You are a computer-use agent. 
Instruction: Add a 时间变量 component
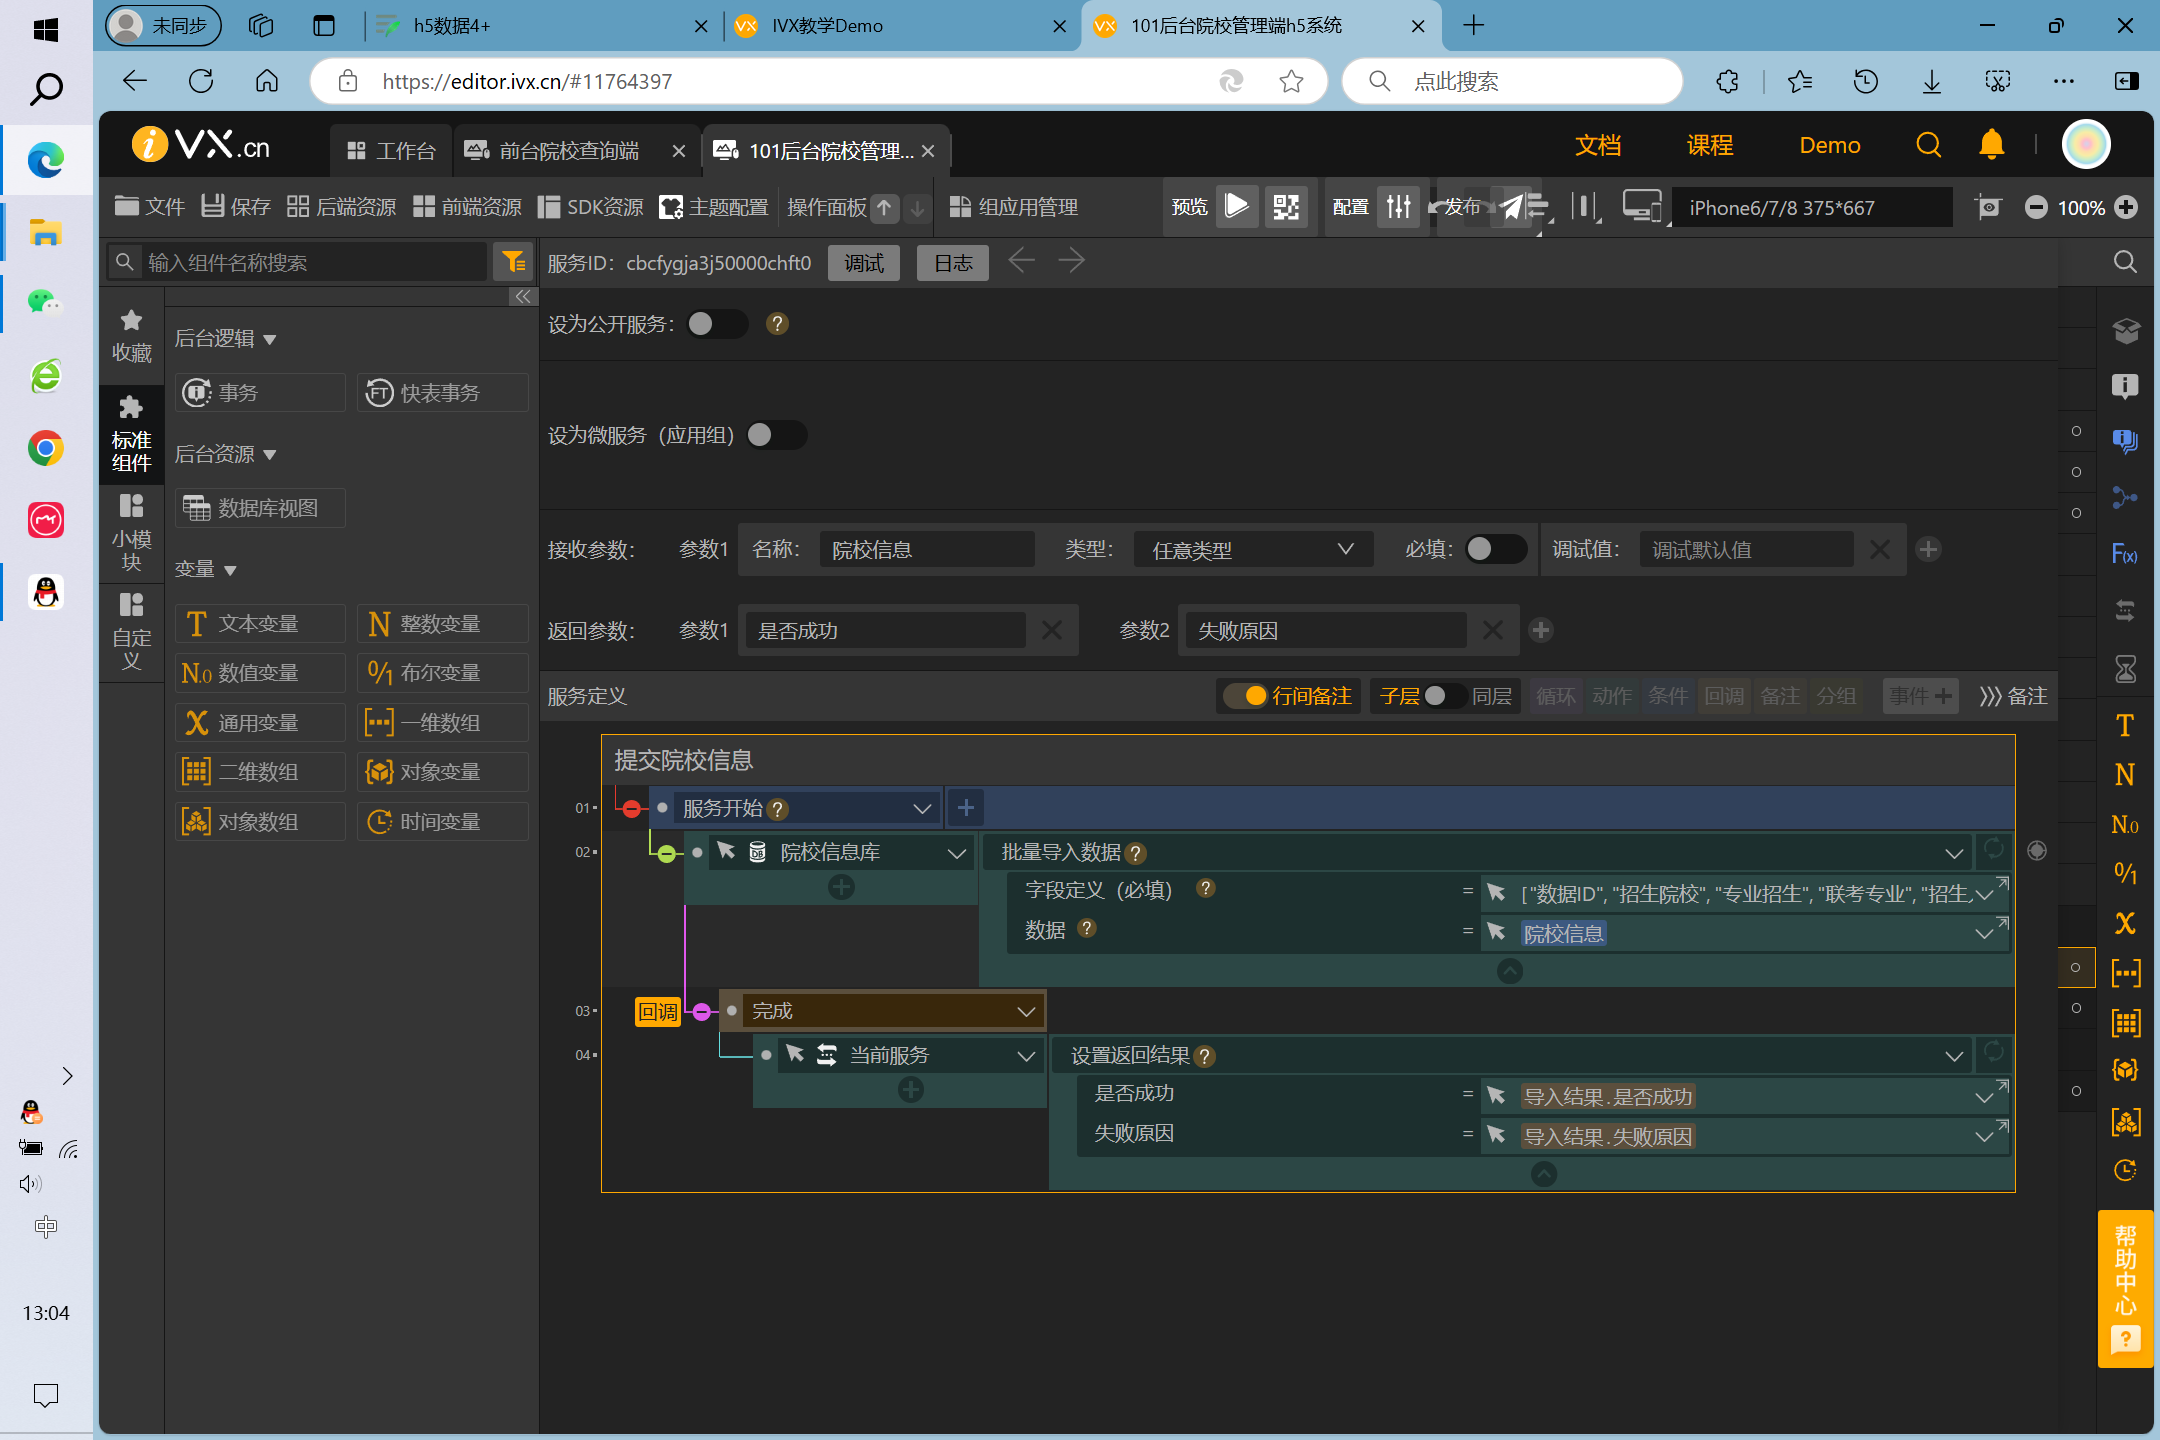point(442,822)
